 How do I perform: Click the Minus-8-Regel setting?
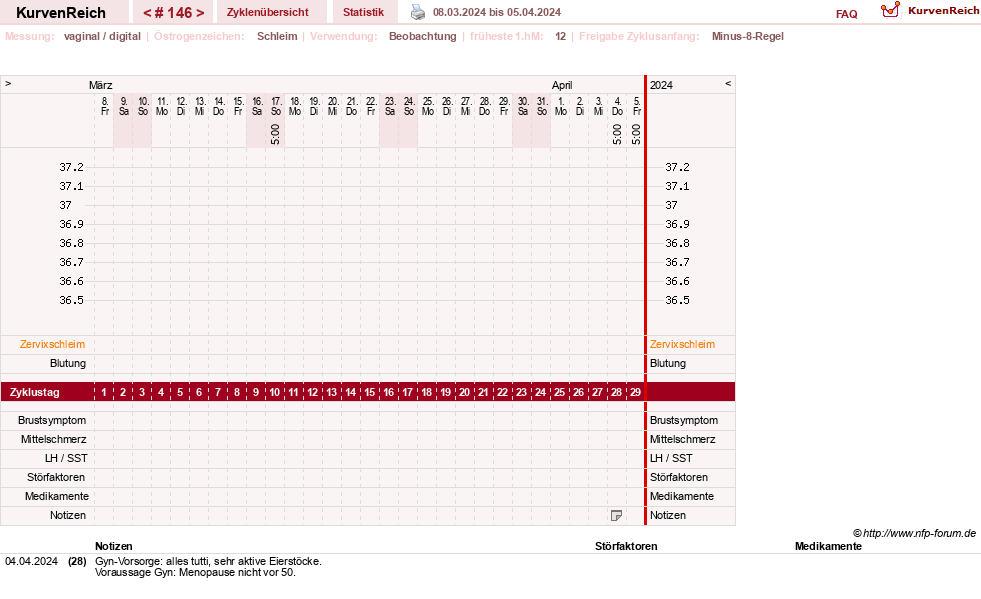click(x=747, y=36)
